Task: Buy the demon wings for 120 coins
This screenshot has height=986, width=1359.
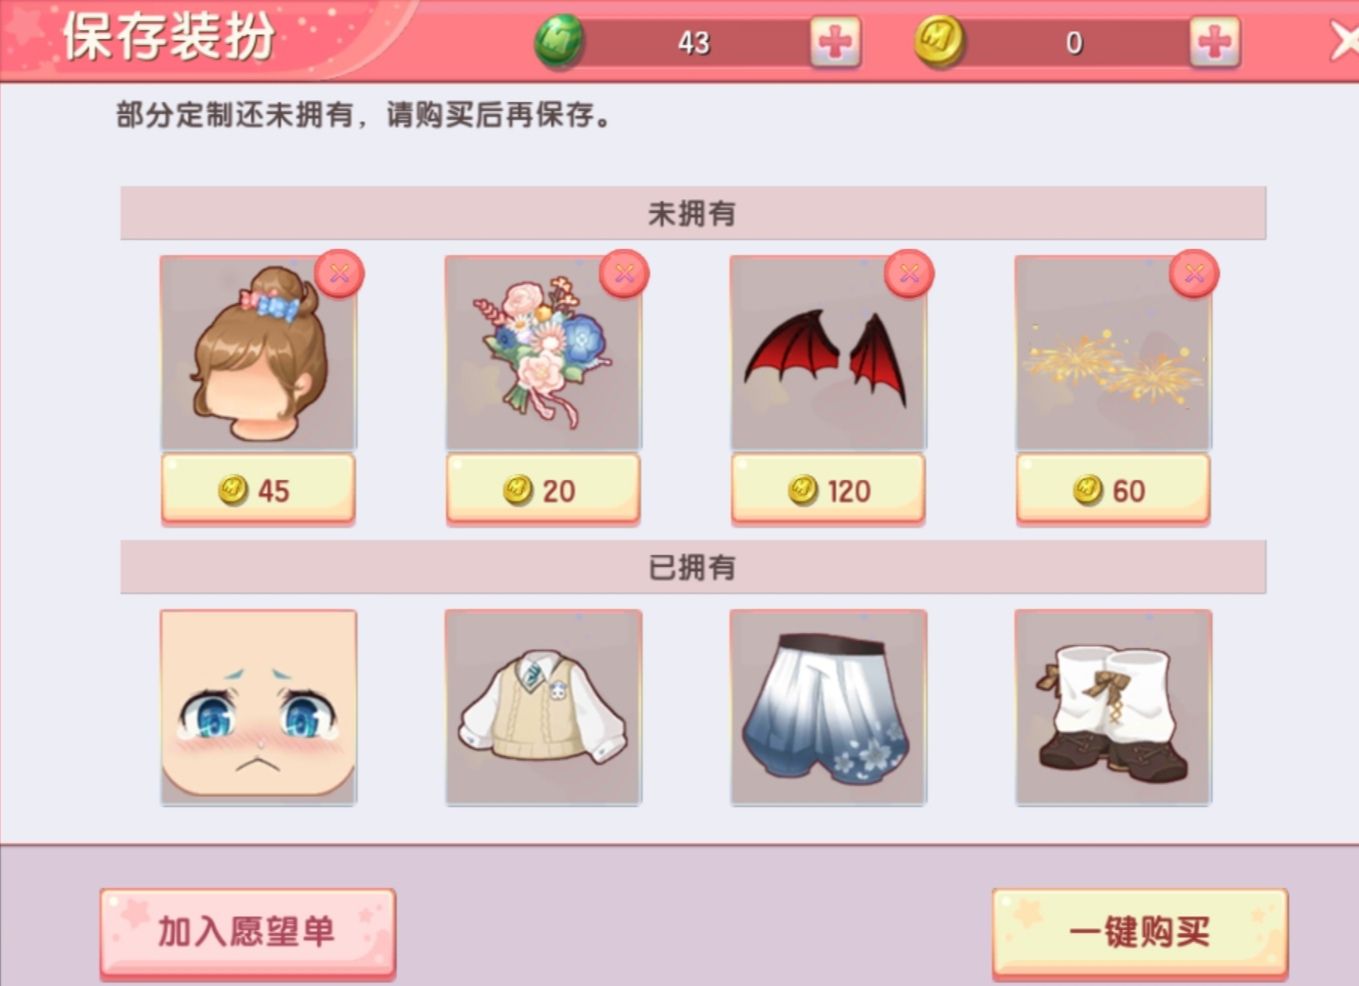Action: pyautogui.click(x=828, y=490)
